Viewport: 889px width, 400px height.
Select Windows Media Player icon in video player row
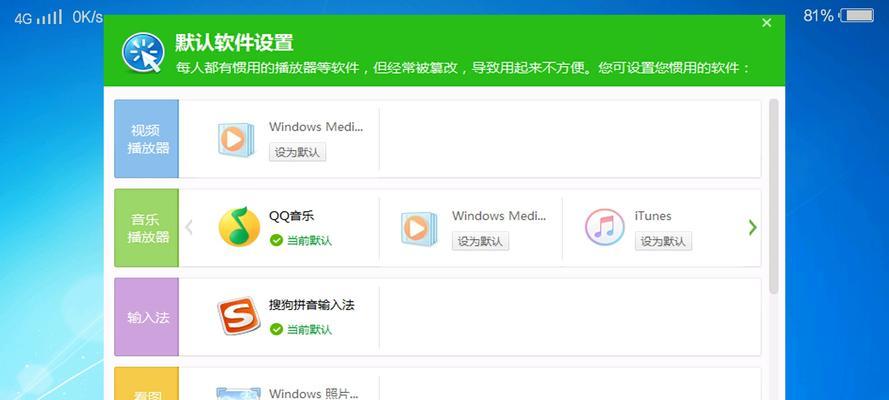[x=235, y=139]
